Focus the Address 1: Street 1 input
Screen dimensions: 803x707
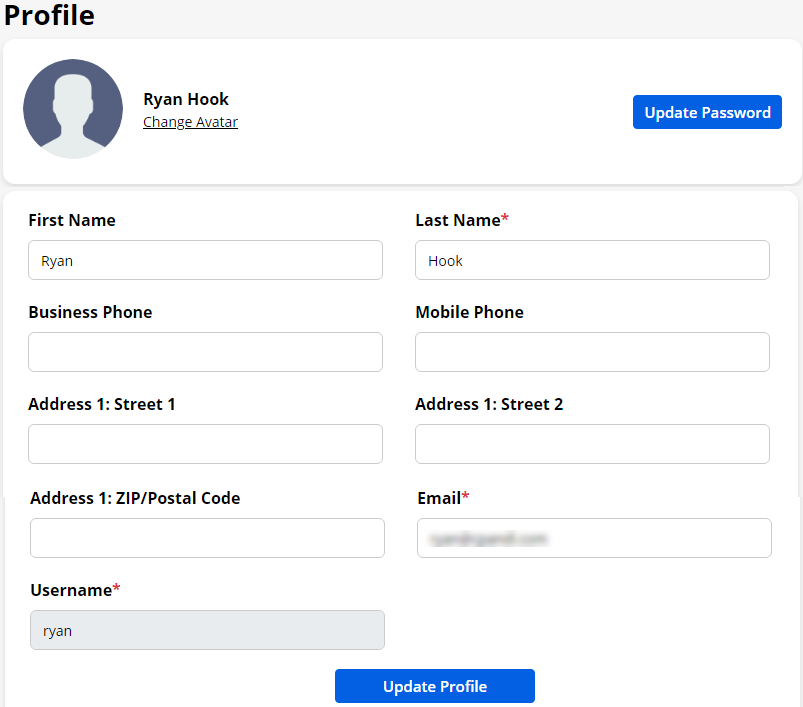pyautogui.click(x=205, y=444)
